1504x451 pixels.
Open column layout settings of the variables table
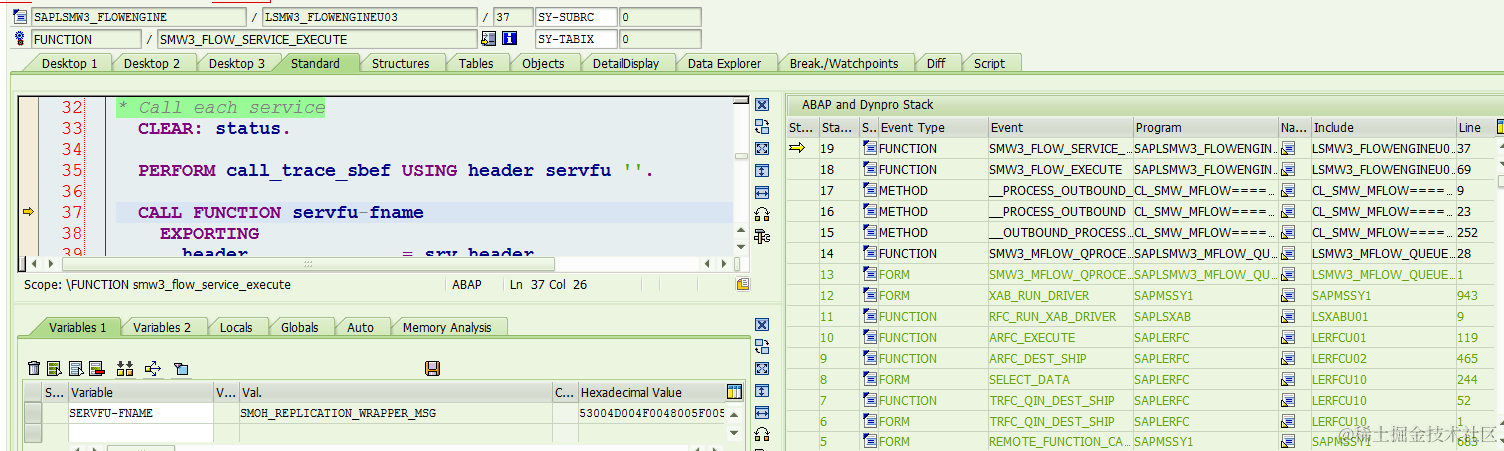coord(735,392)
